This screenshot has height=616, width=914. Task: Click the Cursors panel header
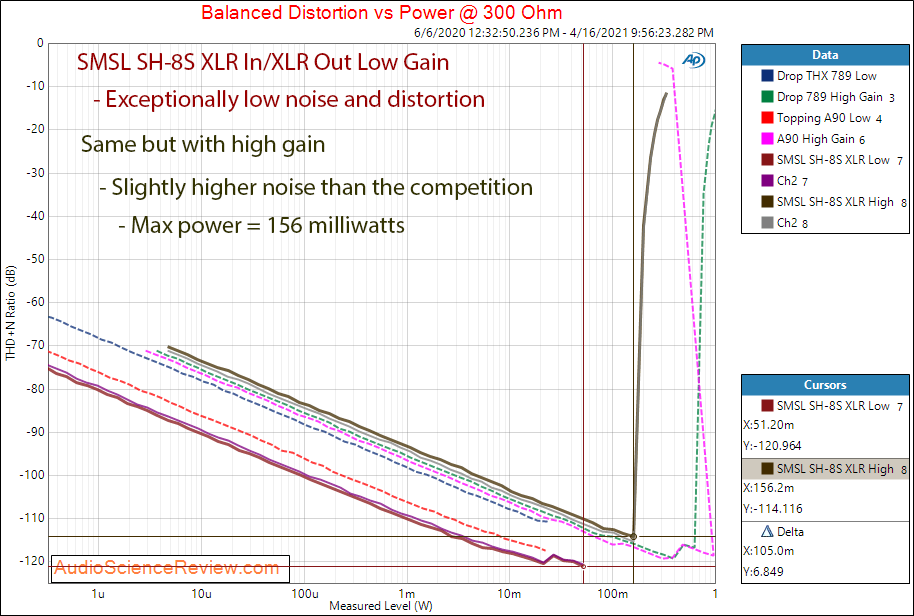click(x=825, y=385)
